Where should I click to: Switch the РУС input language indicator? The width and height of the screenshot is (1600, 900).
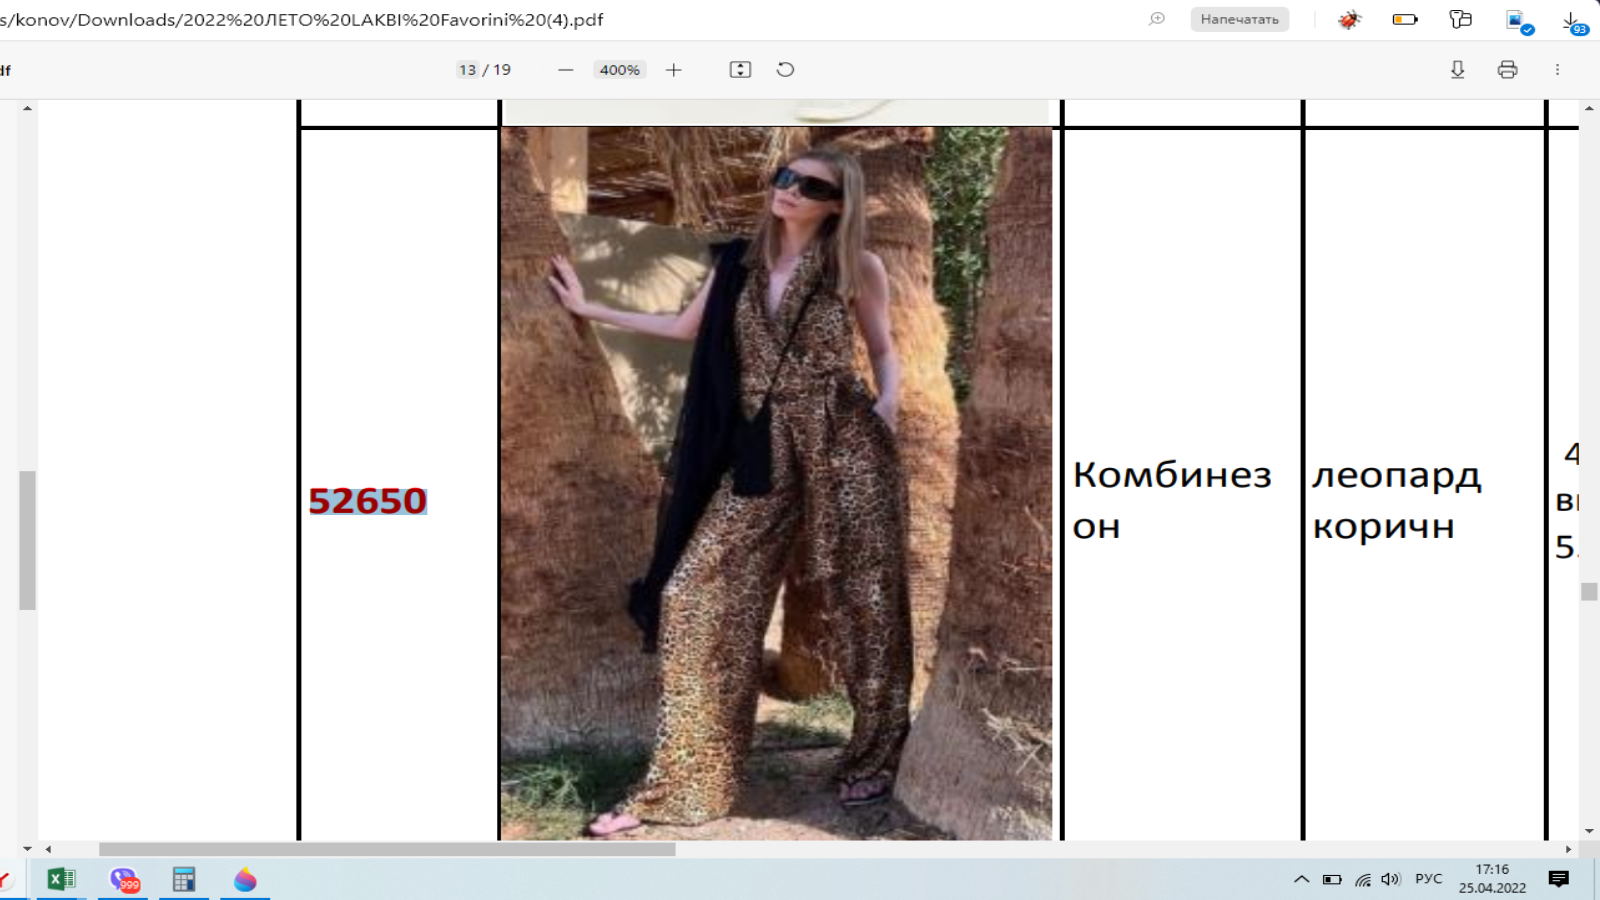pos(1429,879)
